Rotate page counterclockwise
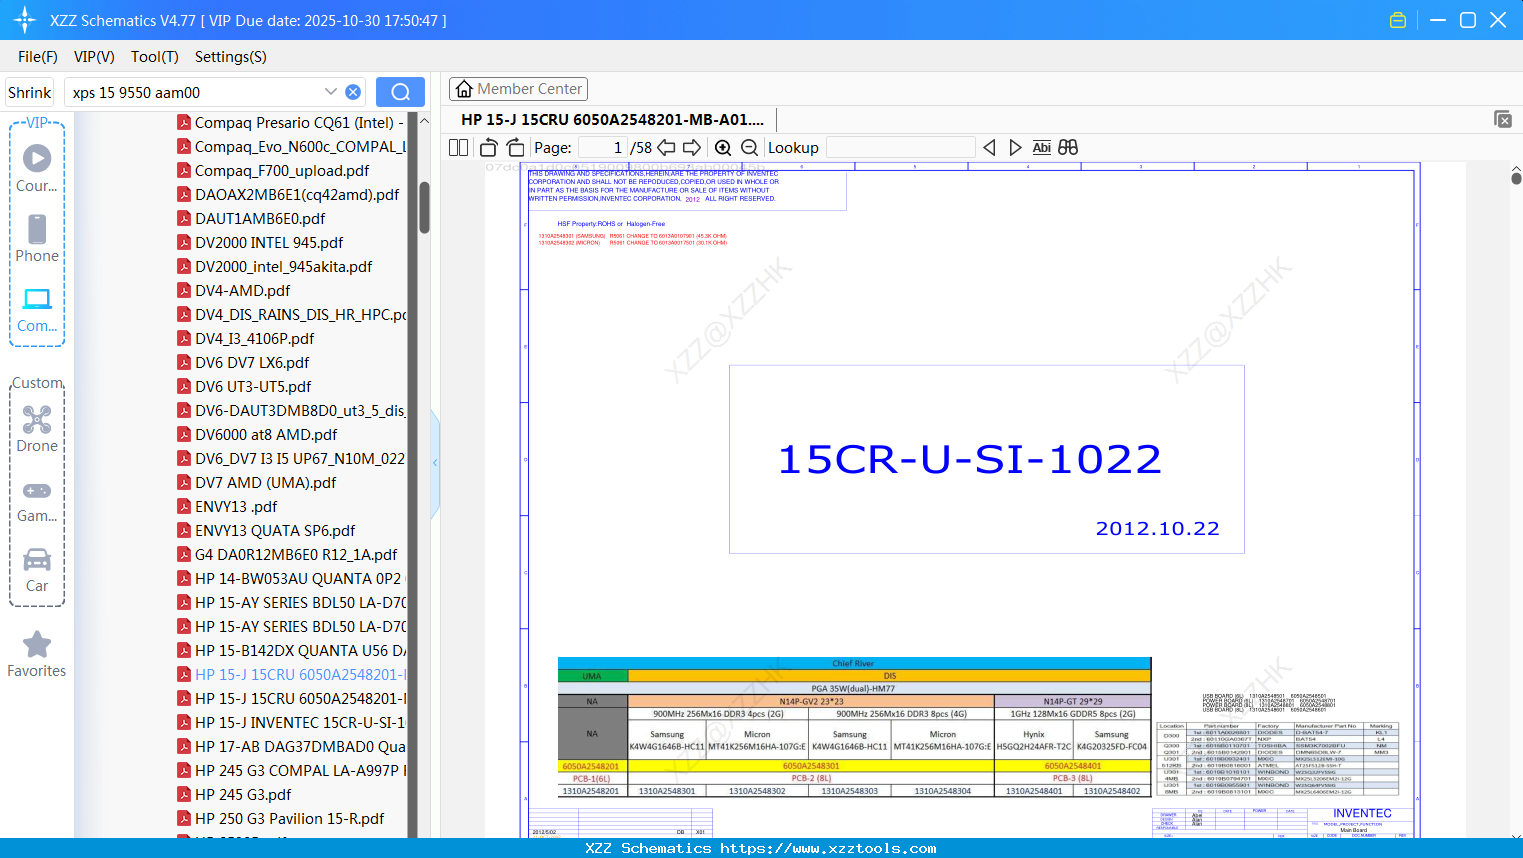 coord(488,147)
